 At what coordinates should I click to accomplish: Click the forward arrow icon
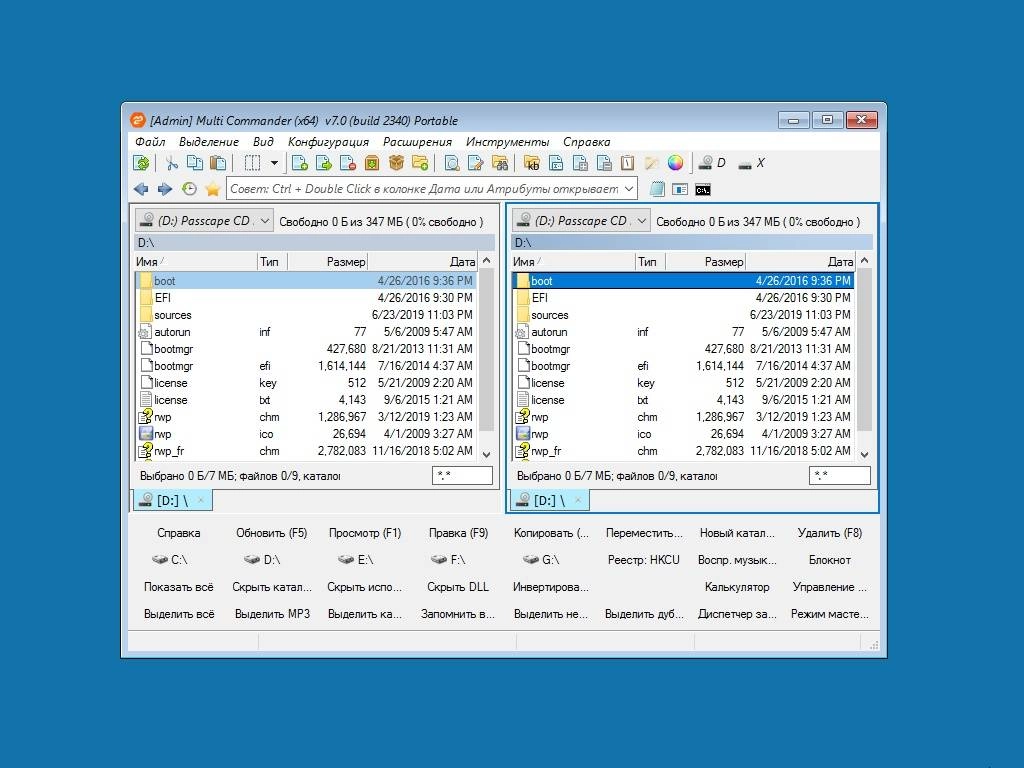[x=165, y=189]
